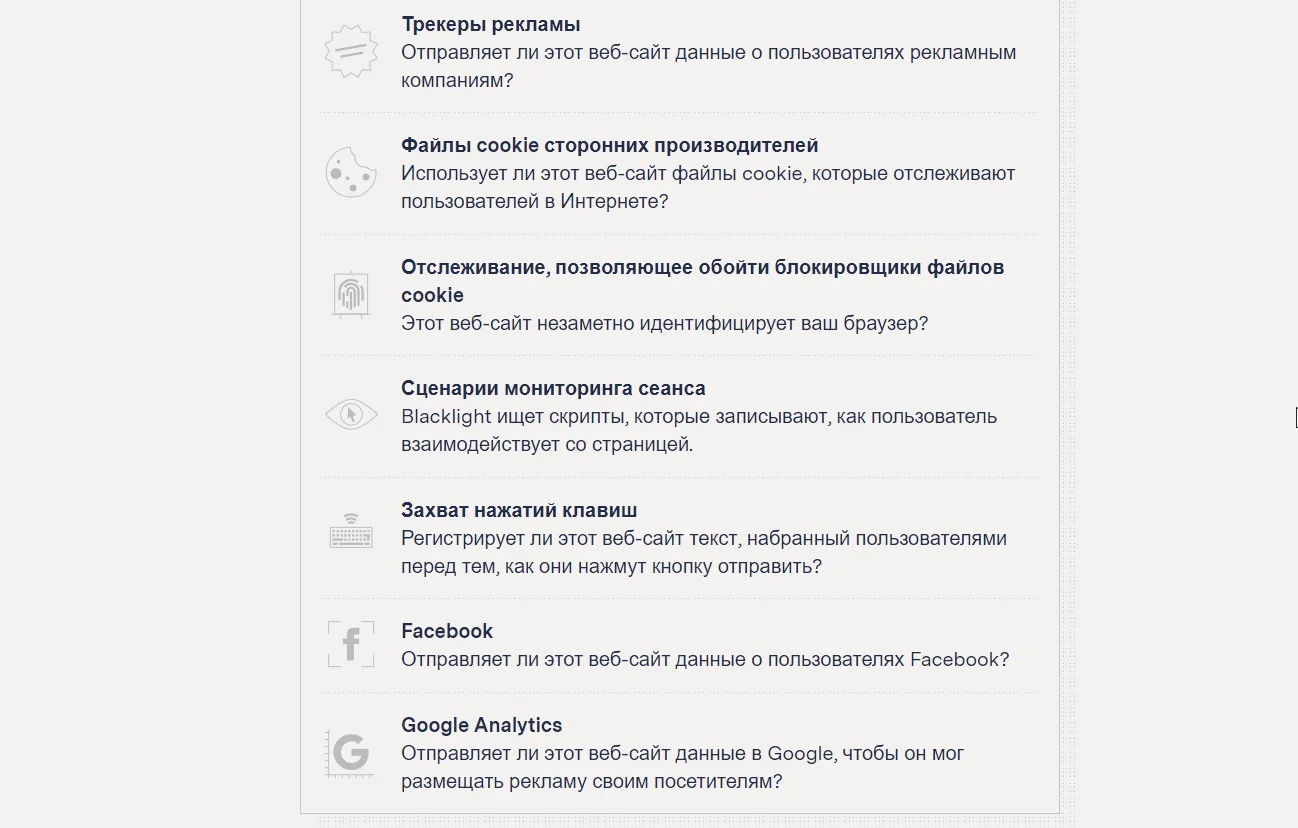Click the ad trackers badge icon
Viewport: 1298px width, 828px height.
point(351,52)
